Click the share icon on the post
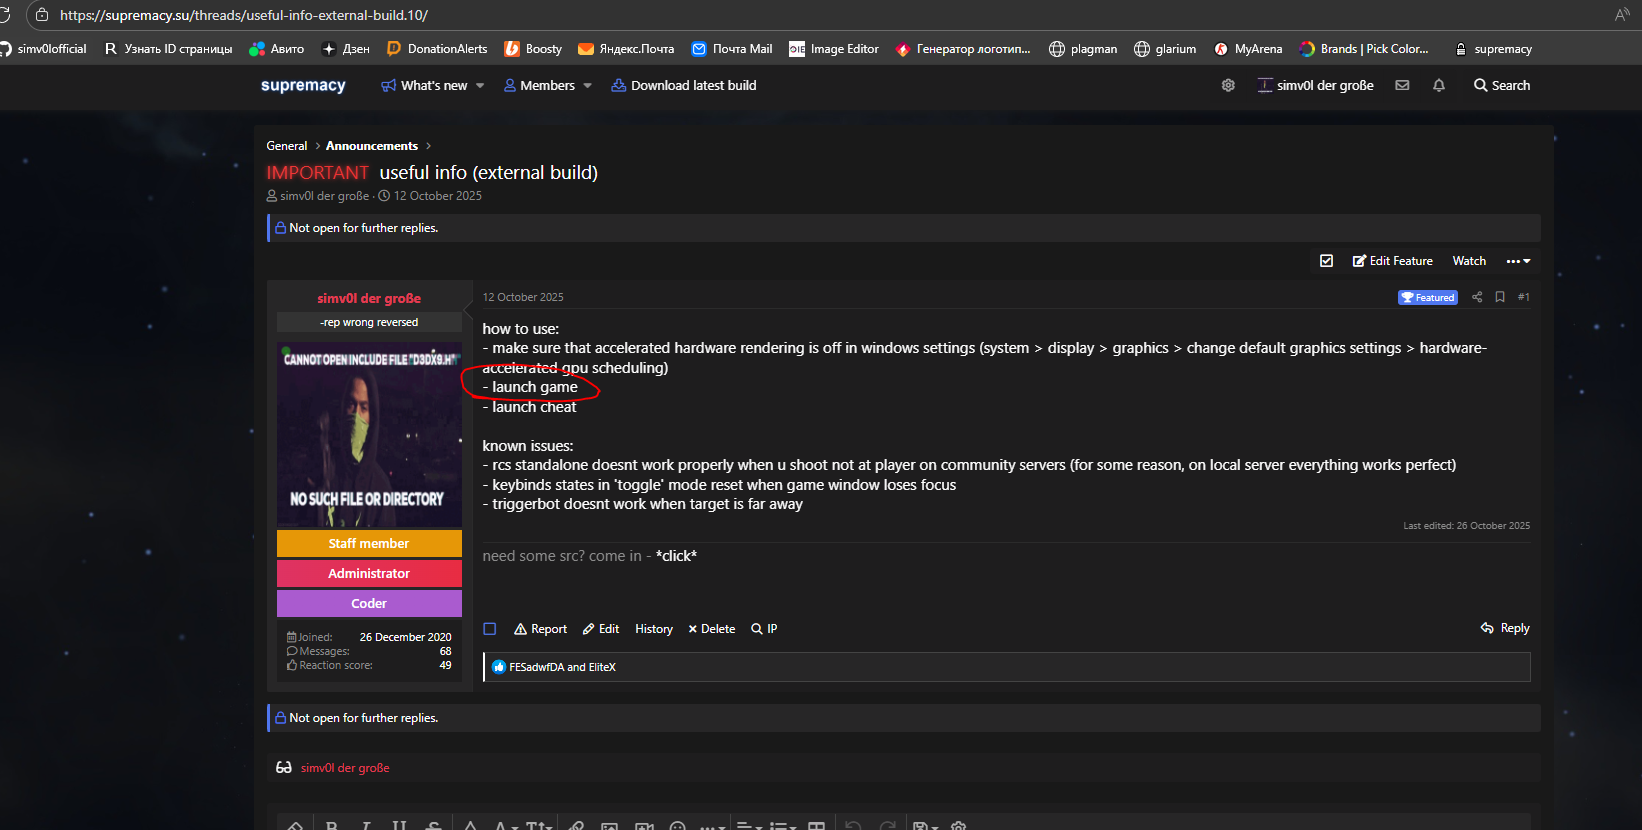This screenshot has height=830, width=1642. tap(1477, 297)
